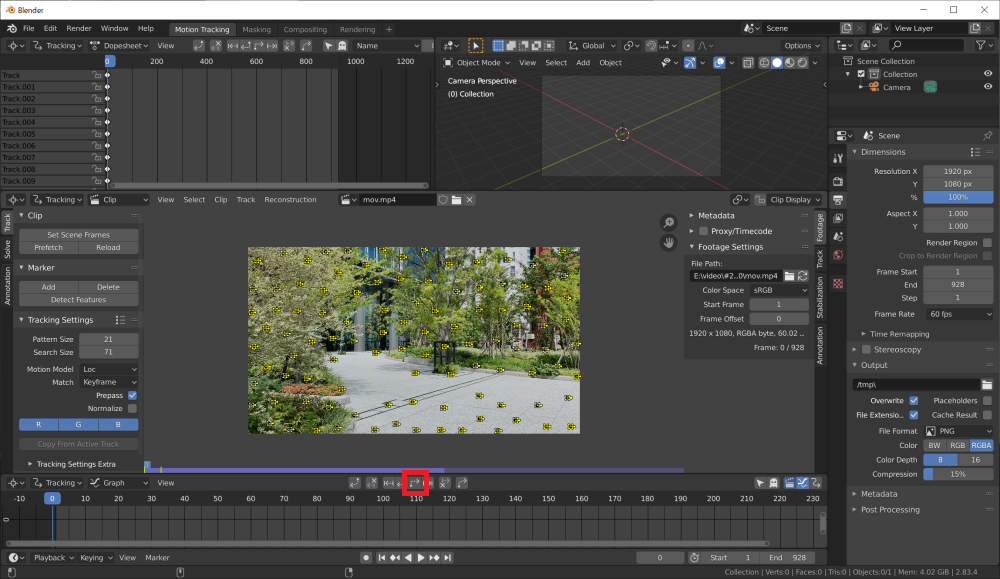Image resolution: width=1000 pixels, height=579 pixels.
Task: Click the Delete marker button
Action: [108, 287]
